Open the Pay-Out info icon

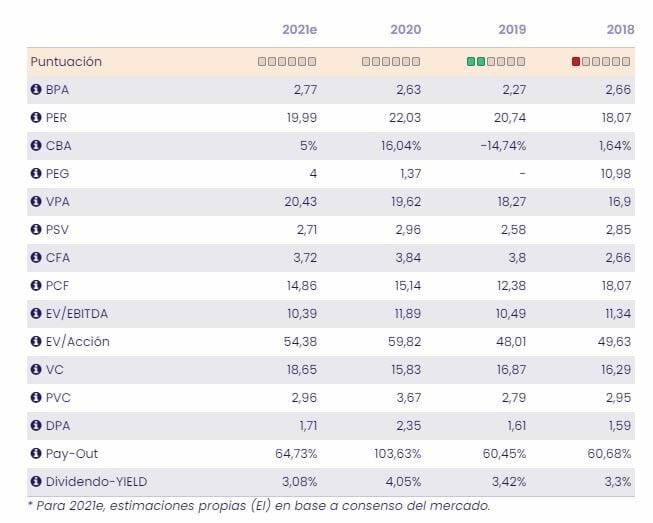pos(36,454)
